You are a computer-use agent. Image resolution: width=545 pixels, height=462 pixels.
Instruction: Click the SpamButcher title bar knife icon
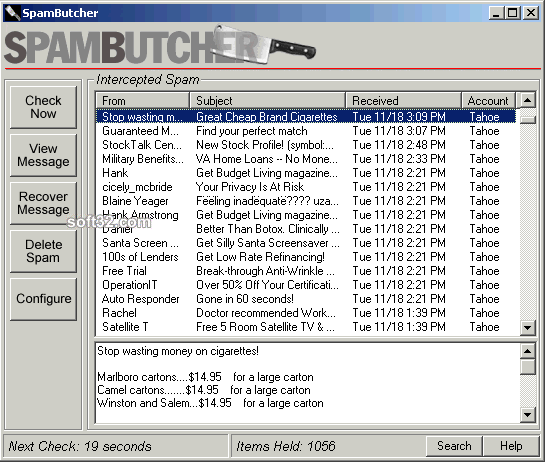pyautogui.click(x=12, y=13)
